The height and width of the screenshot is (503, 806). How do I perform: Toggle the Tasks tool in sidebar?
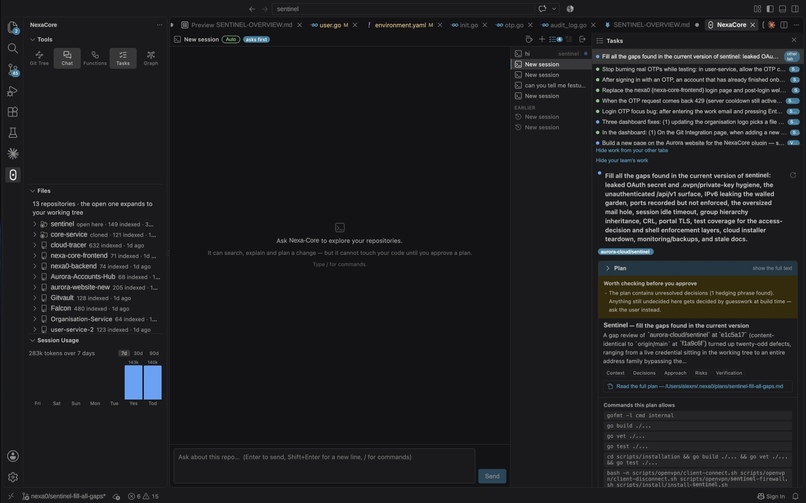tap(123, 58)
